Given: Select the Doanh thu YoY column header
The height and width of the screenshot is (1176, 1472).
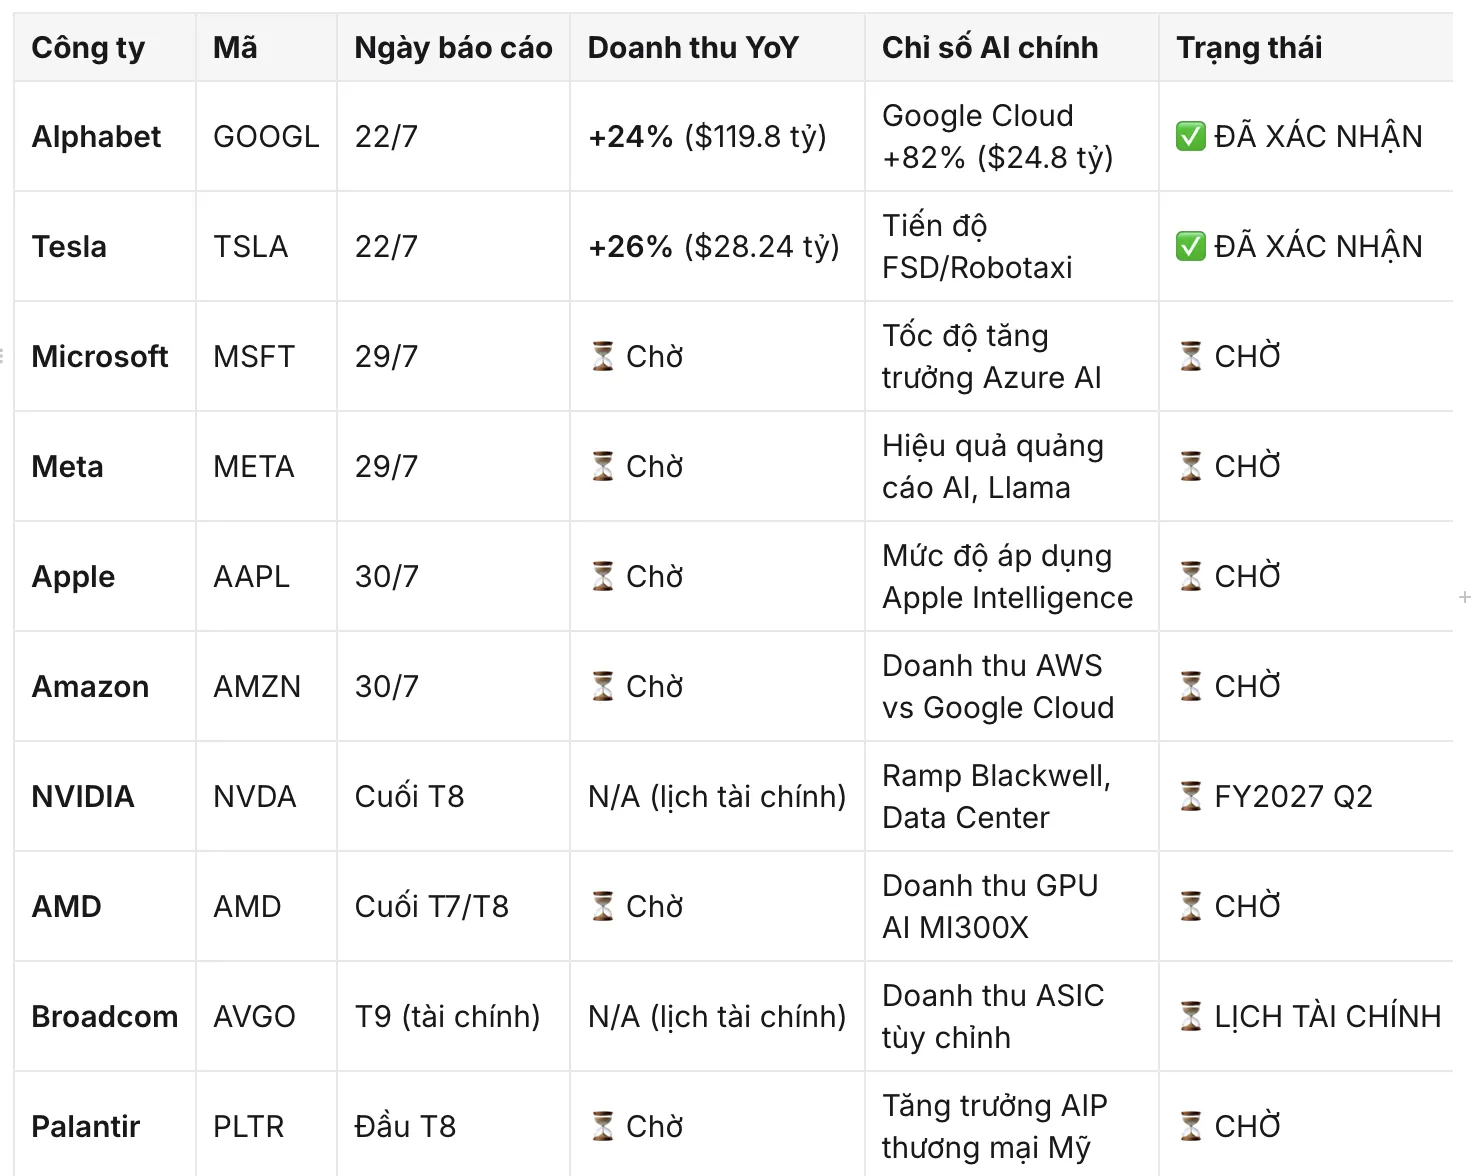Looking at the screenshot, I should click(x=717, y=47).
